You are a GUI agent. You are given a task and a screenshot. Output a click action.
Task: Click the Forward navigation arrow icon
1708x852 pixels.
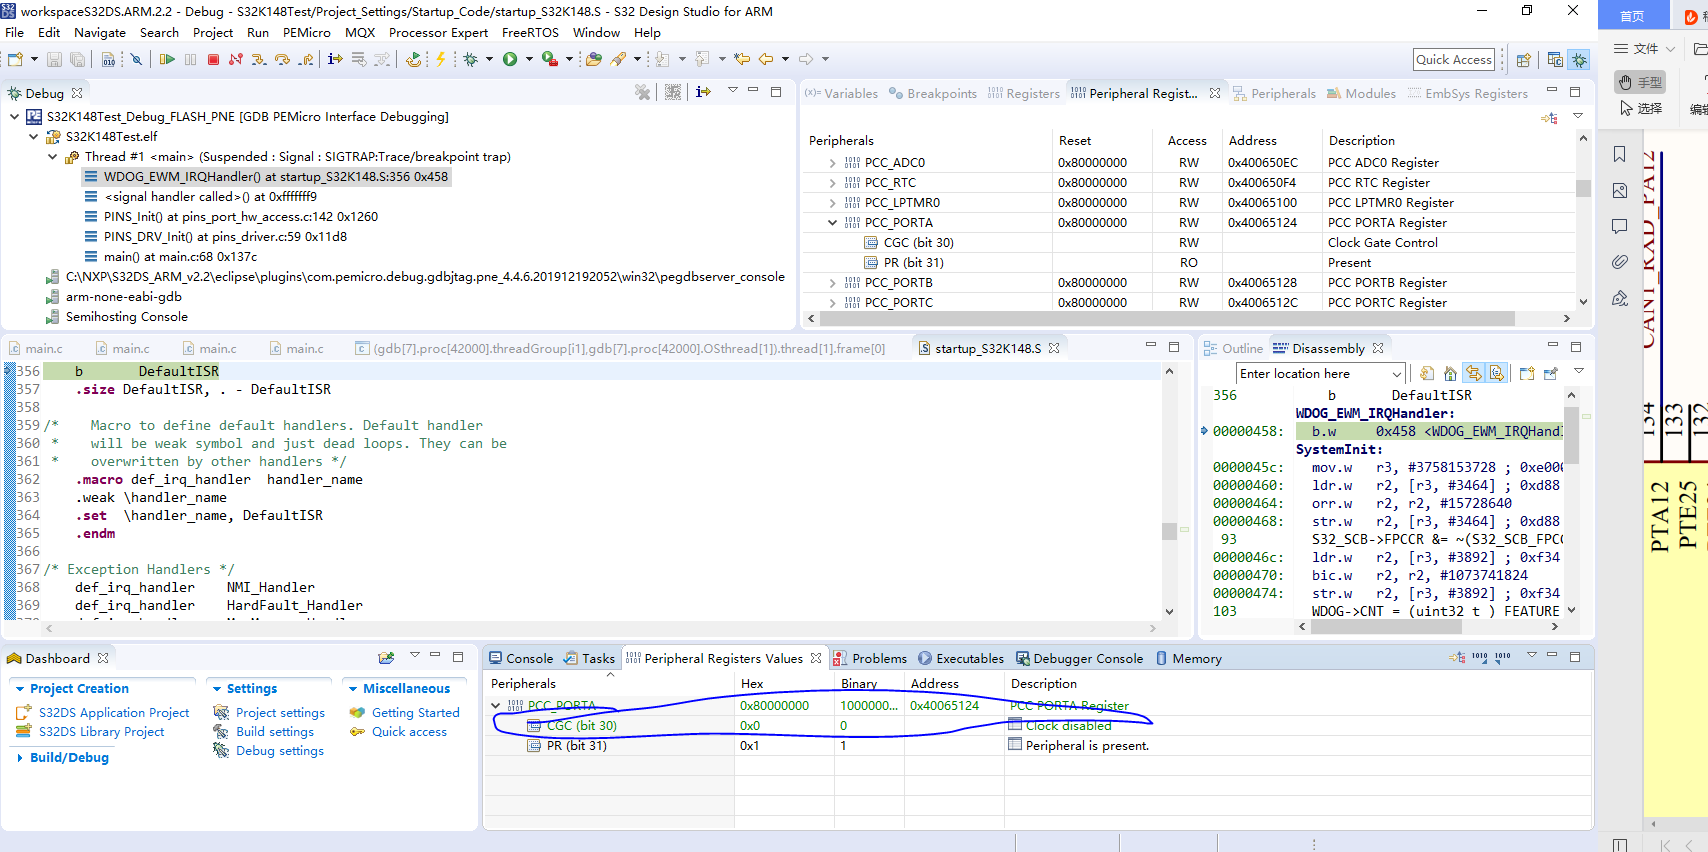point(805,60)
